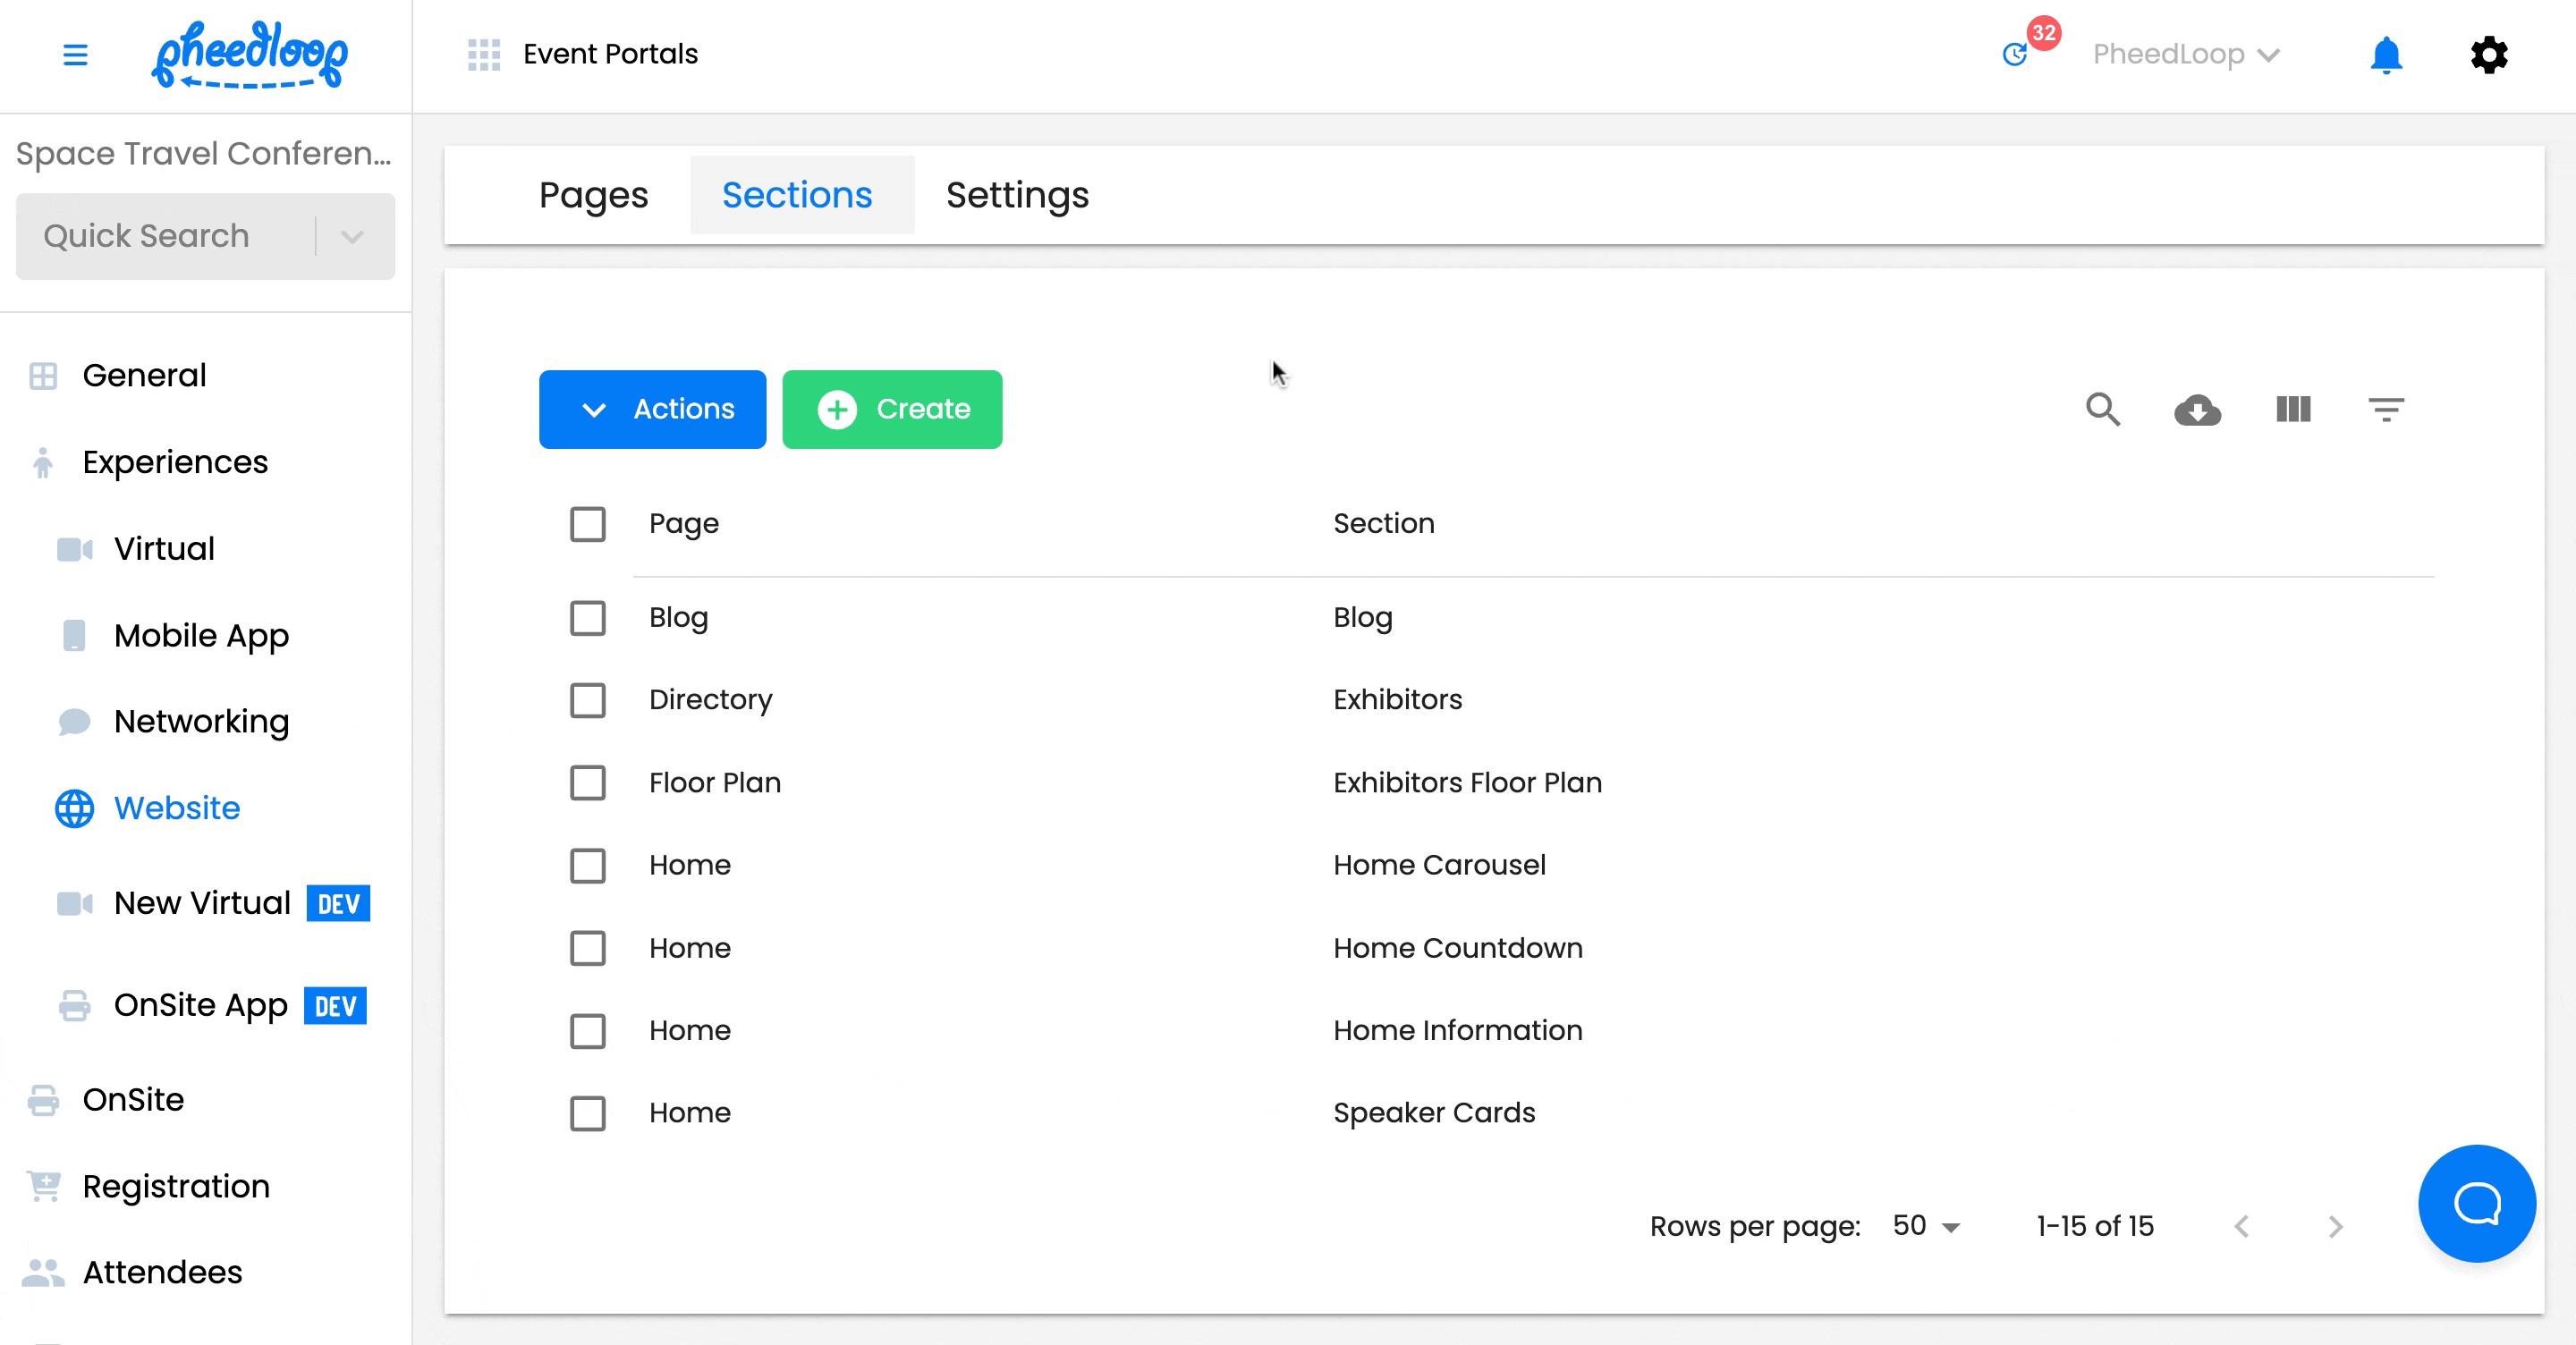The height and width of the screenshot is (1345, 2576).
Task: Select the Floor Plan row checkbox
Action: 588,783
